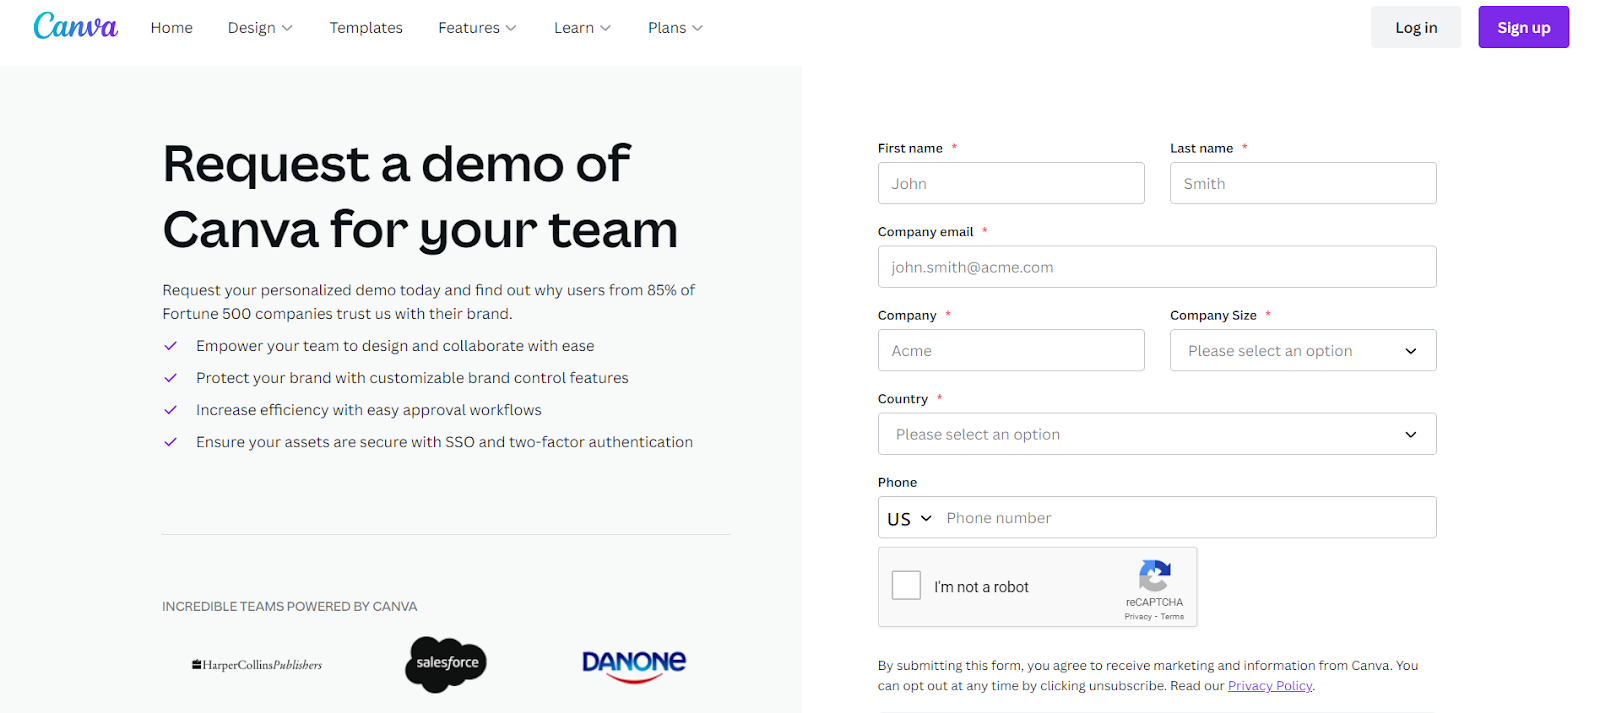Expand the Plans menu
Screen dimensions: 1600x713
675,28
